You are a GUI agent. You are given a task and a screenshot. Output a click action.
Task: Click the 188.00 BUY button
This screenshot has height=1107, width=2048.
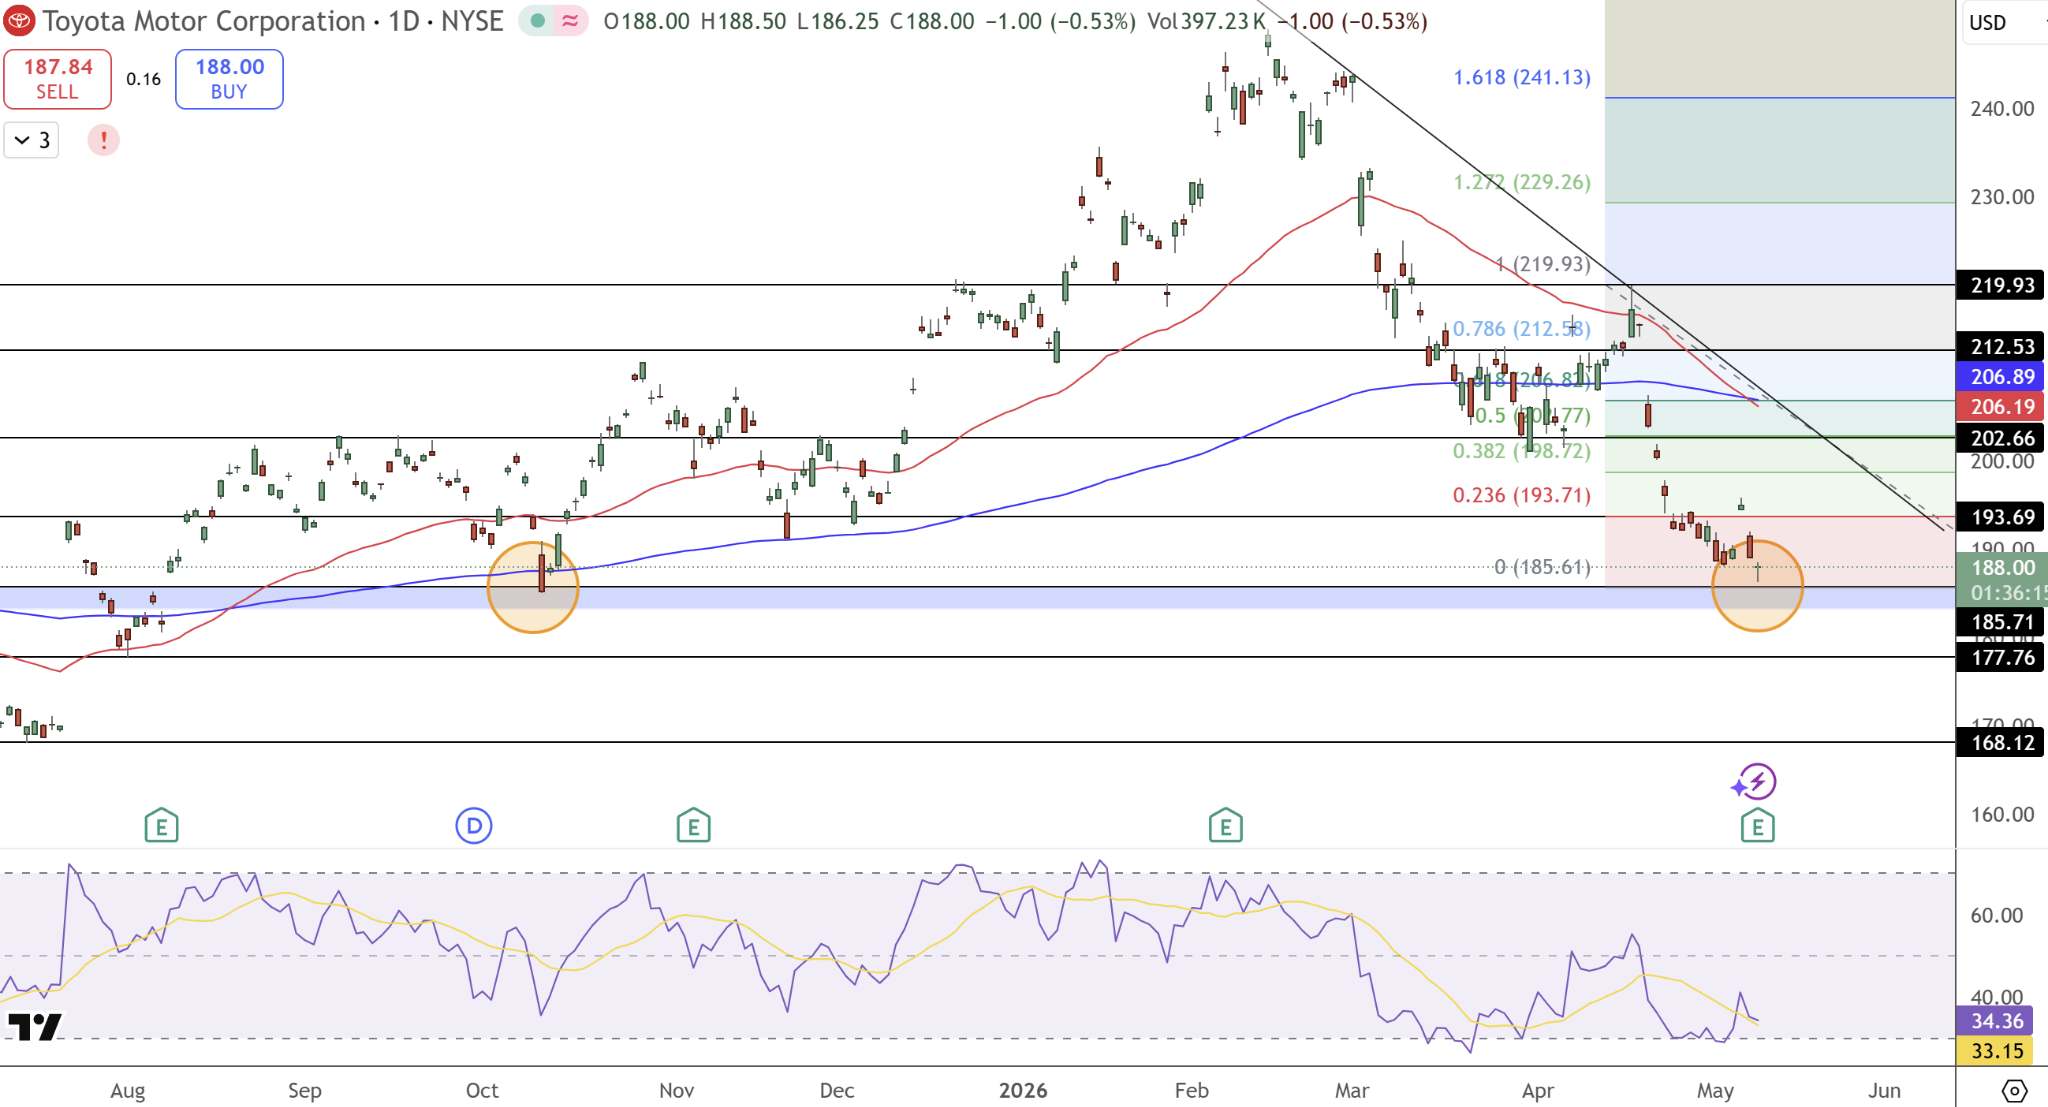tap(229, 79)
